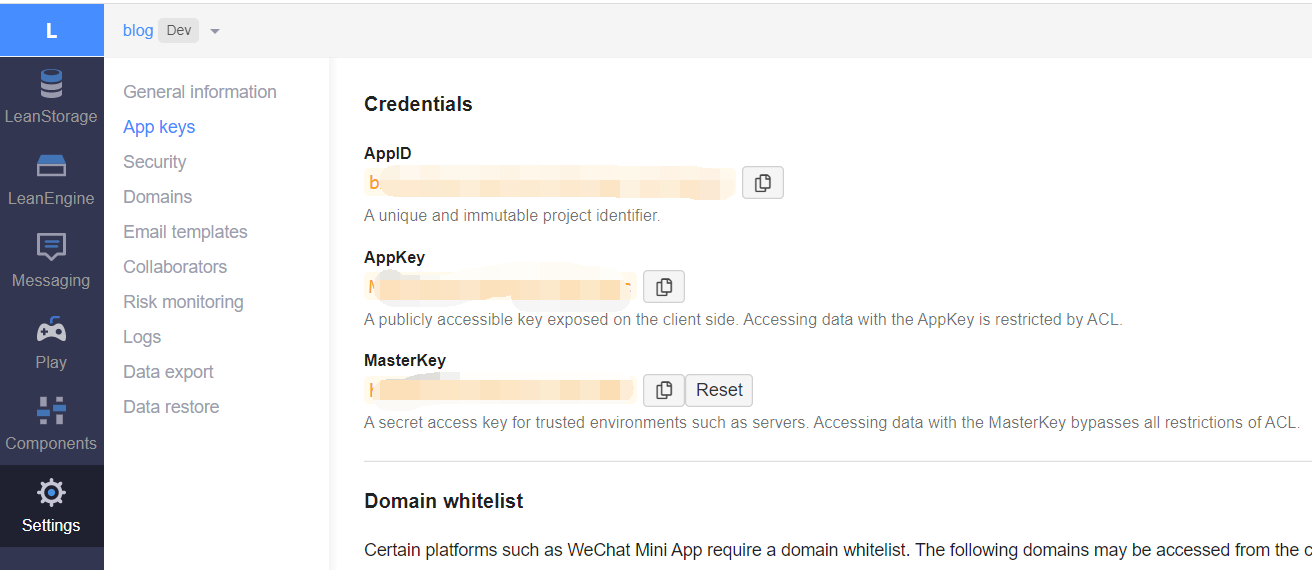Switch to the Security settings page
This screenshot has height=570, width=1312.
pyautogui.click(x=155, y=162)
